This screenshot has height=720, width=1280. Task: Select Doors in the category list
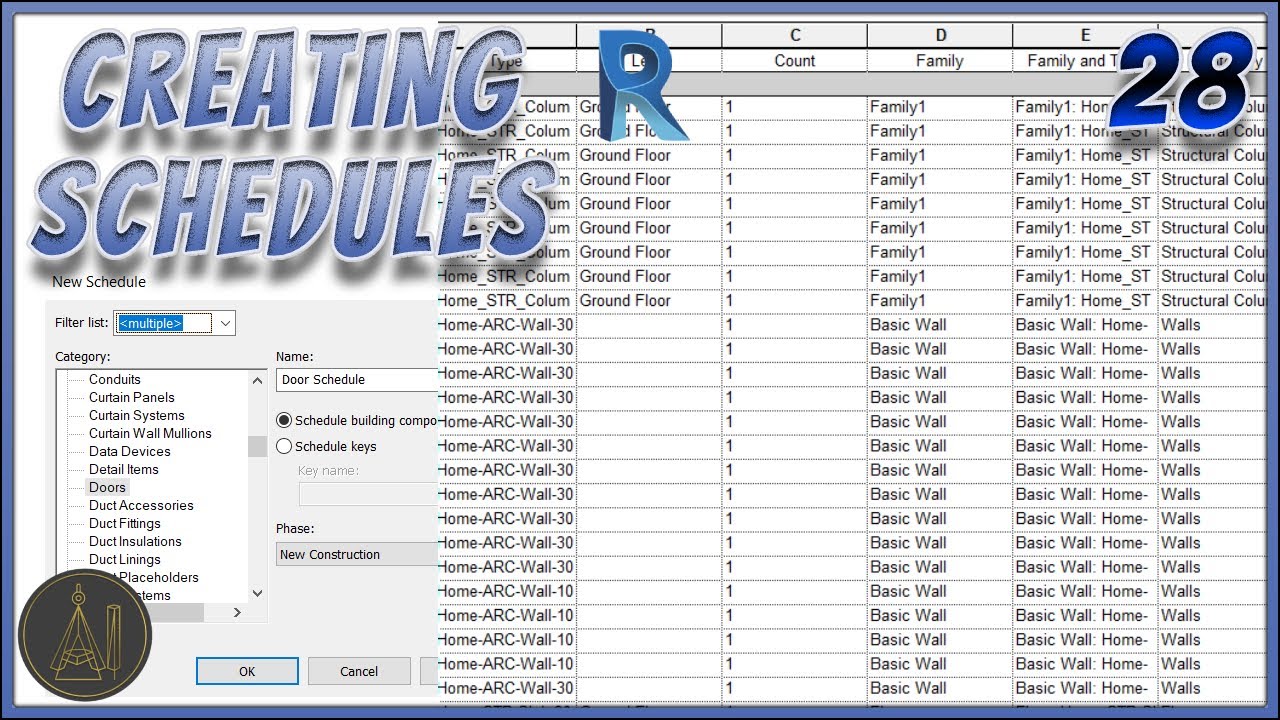tap(107, 488)
